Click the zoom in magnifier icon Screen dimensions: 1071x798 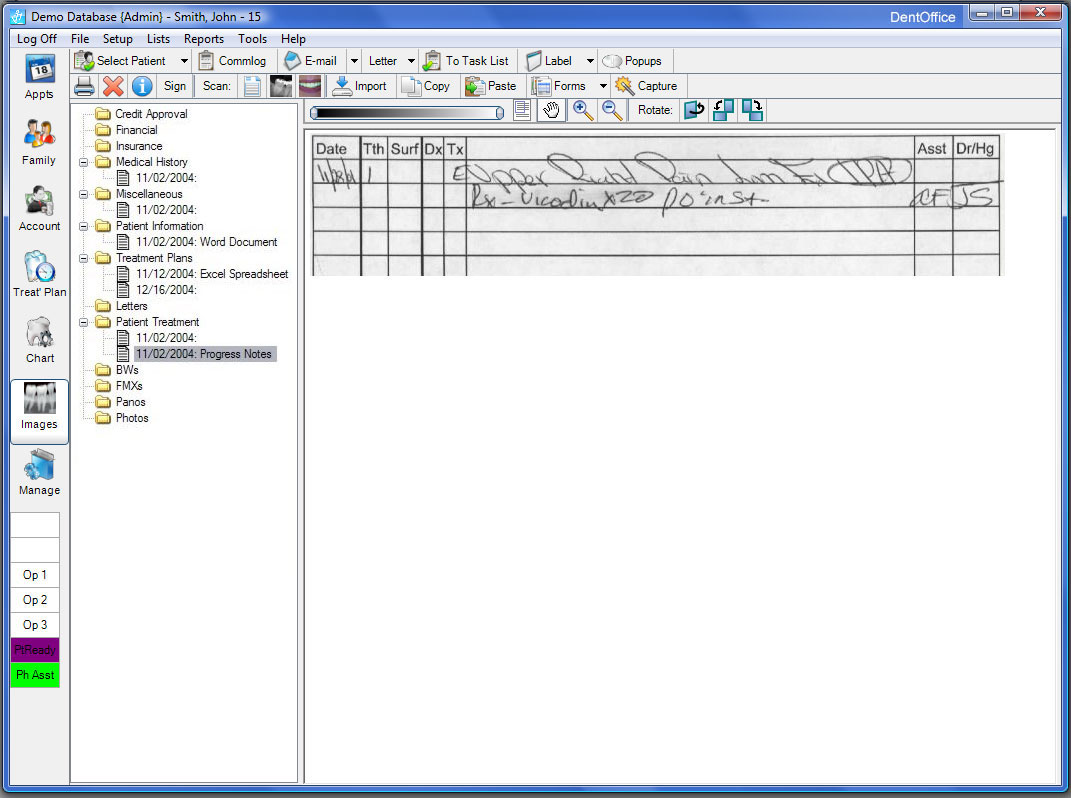coord(583,110)
